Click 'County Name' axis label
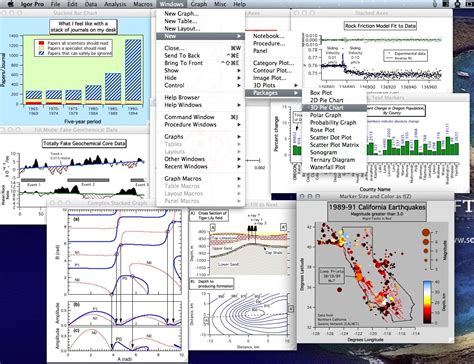The image size is (474, 364). (375, 189)
